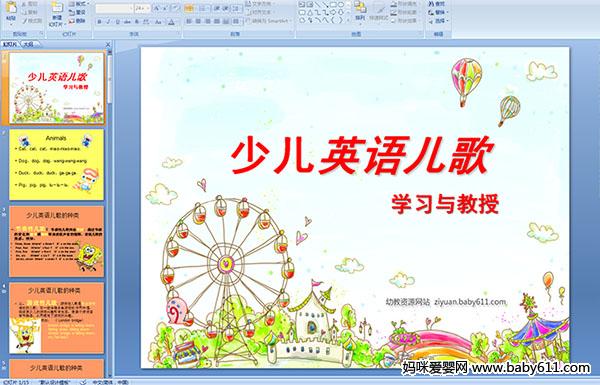Open the Arrange 排列 menu icon

[360, 7]
